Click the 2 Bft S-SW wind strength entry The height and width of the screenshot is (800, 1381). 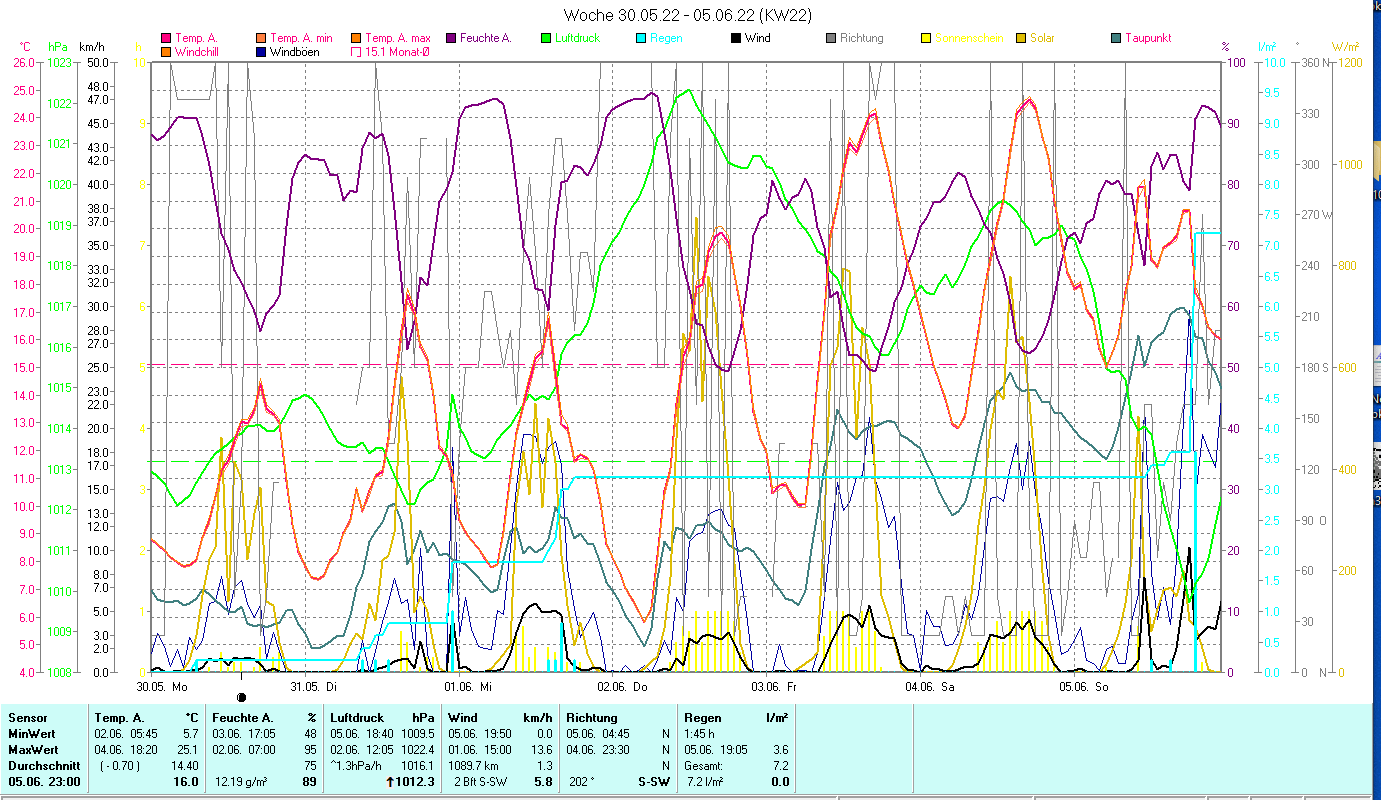point(483,782)
